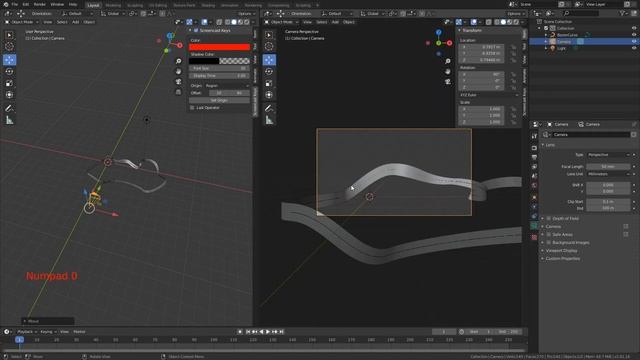Adjust Focal Length field
Viewport: 640px width, 360px height.
point(609,167)
